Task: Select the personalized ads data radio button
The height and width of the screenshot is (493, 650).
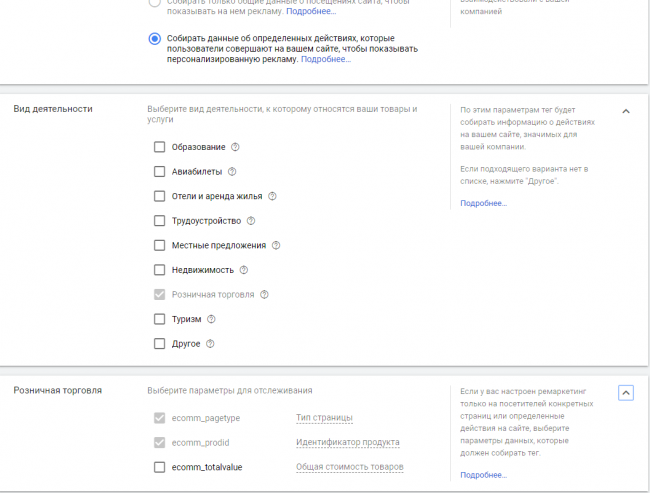Action: [154, 39]
